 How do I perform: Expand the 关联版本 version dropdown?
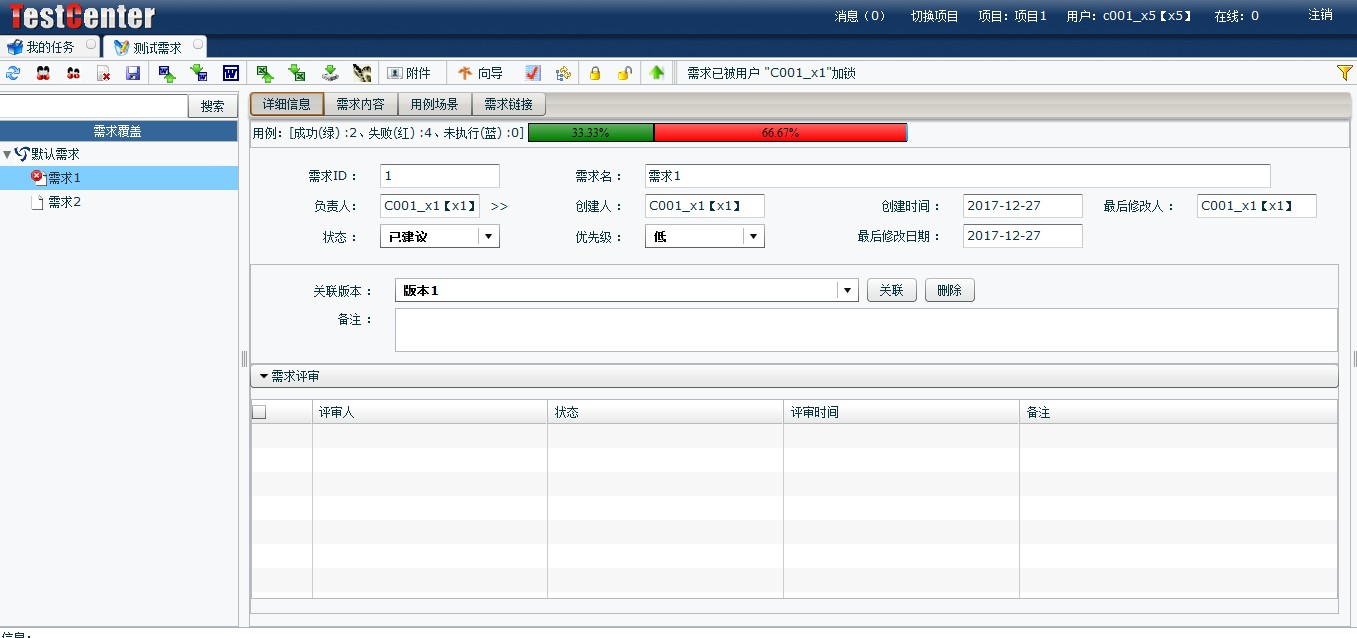coord(848,291)
